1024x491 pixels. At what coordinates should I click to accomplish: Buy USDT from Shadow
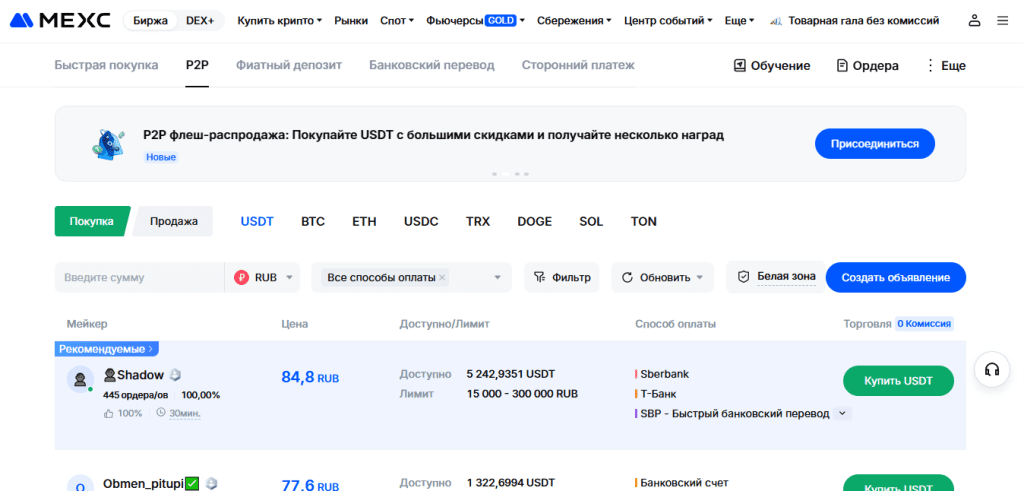[x=899, y=381]
